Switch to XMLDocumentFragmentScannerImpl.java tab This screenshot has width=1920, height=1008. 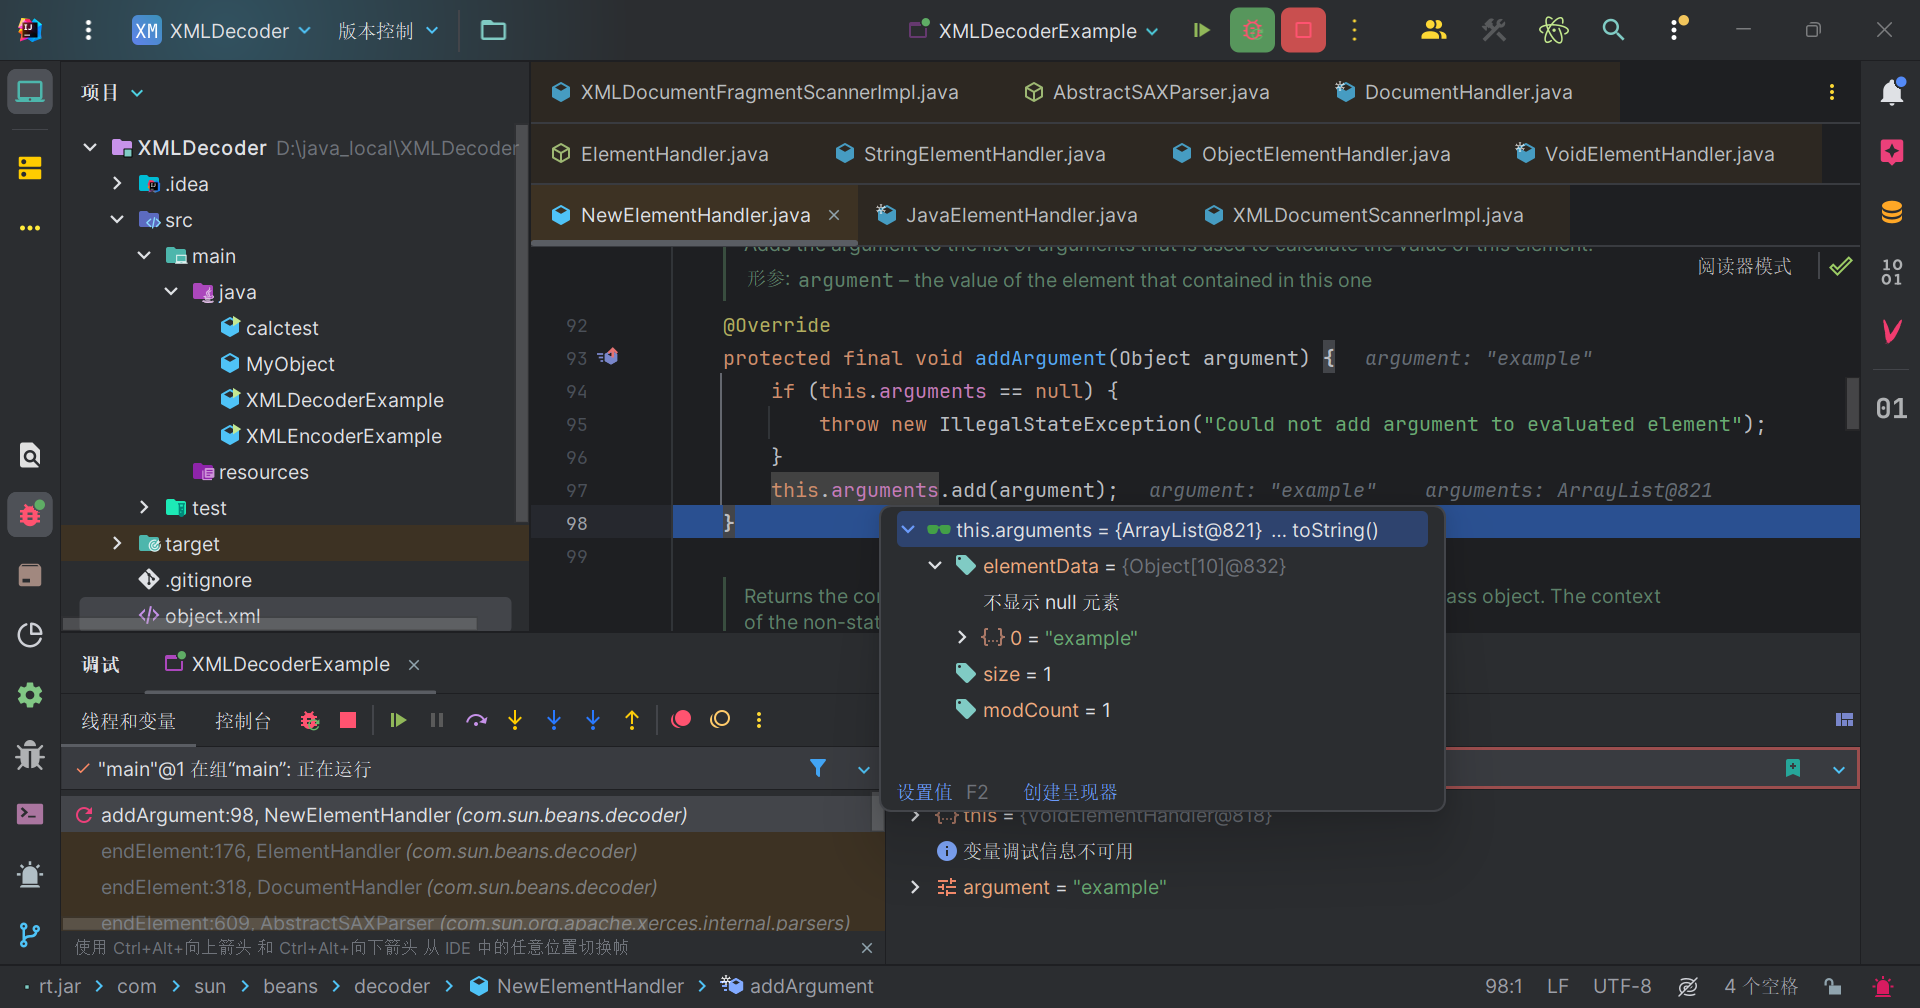pos(755,92)
